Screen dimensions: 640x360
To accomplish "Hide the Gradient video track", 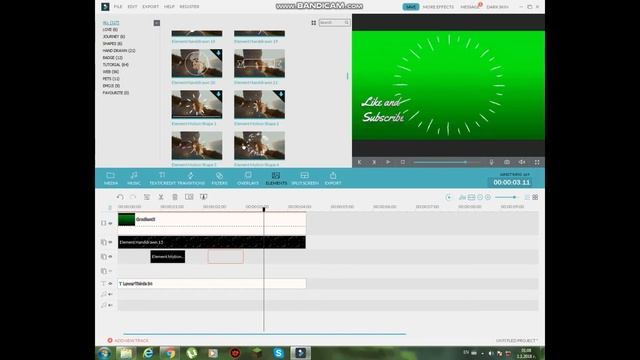I will (x=110, y=223).
